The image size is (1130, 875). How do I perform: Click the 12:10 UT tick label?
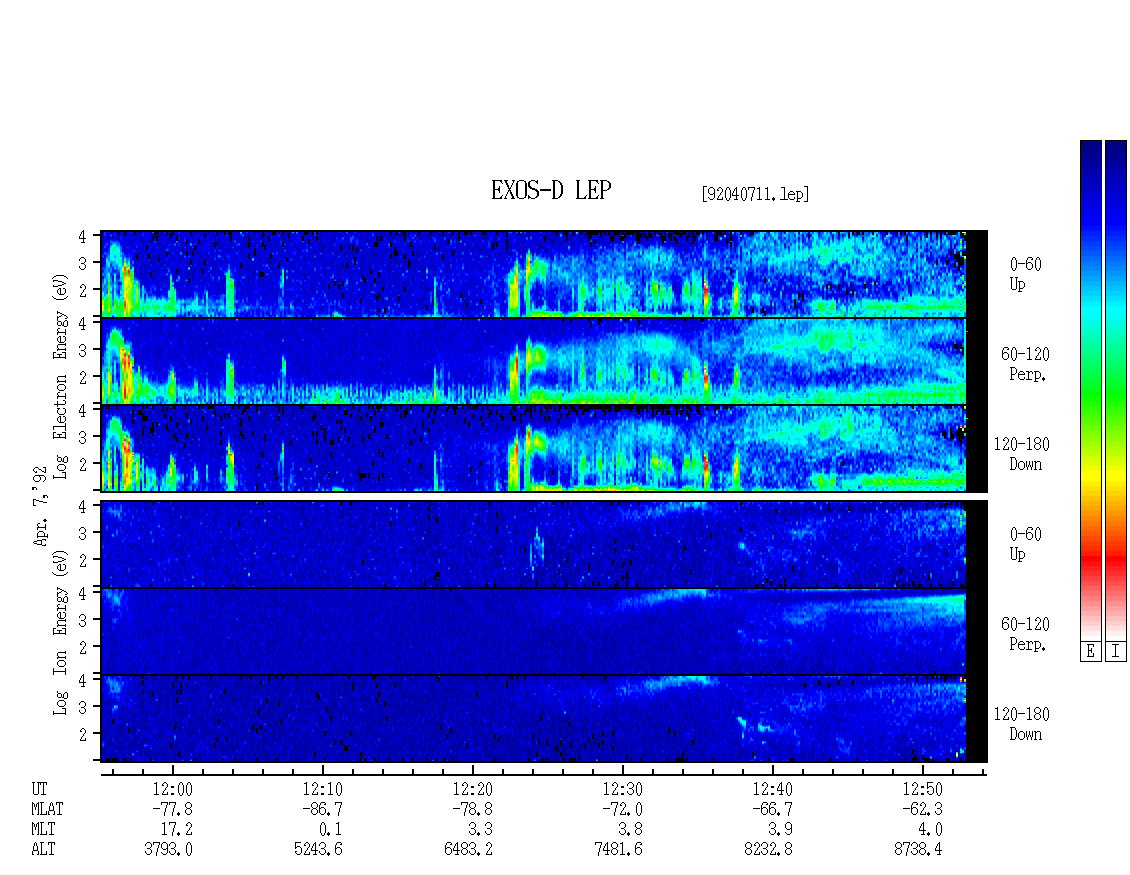322,789
